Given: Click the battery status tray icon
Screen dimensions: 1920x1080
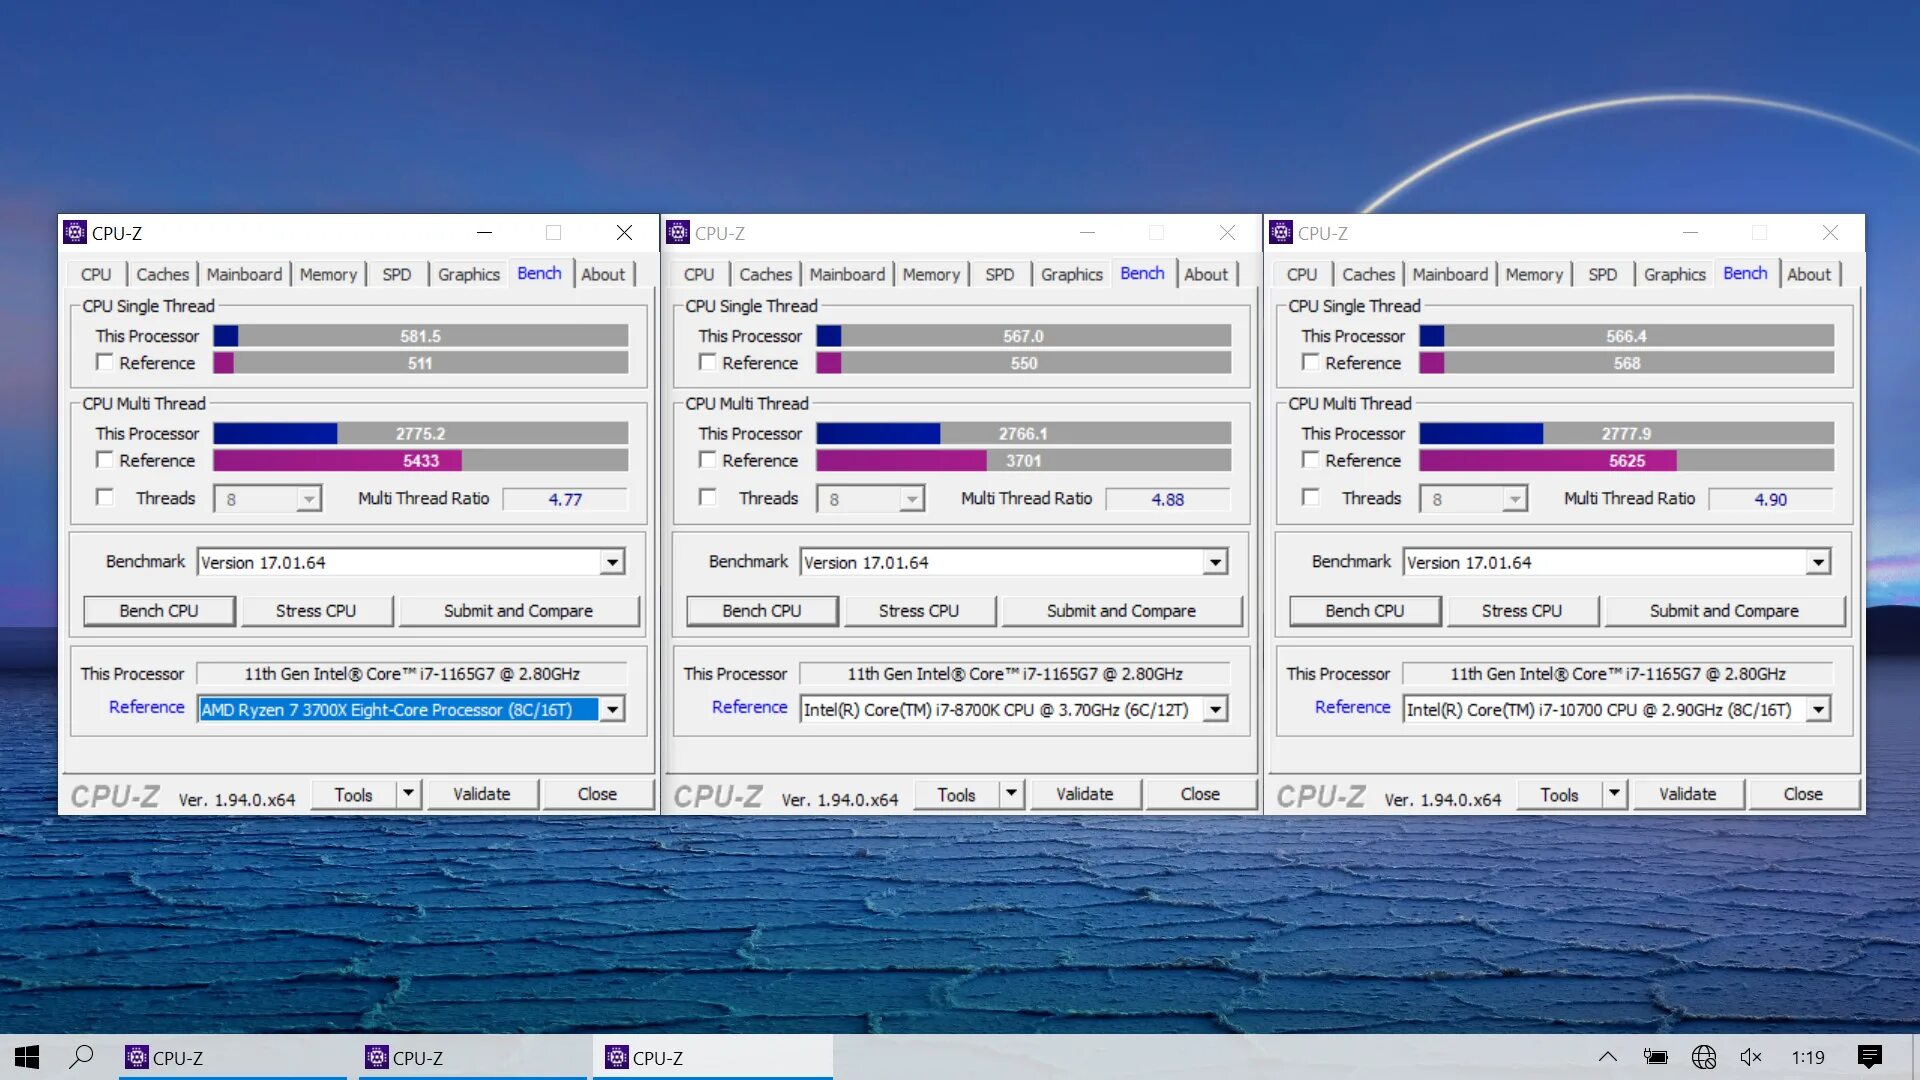Looking at the screenshot, I should pos(1655,1057).
